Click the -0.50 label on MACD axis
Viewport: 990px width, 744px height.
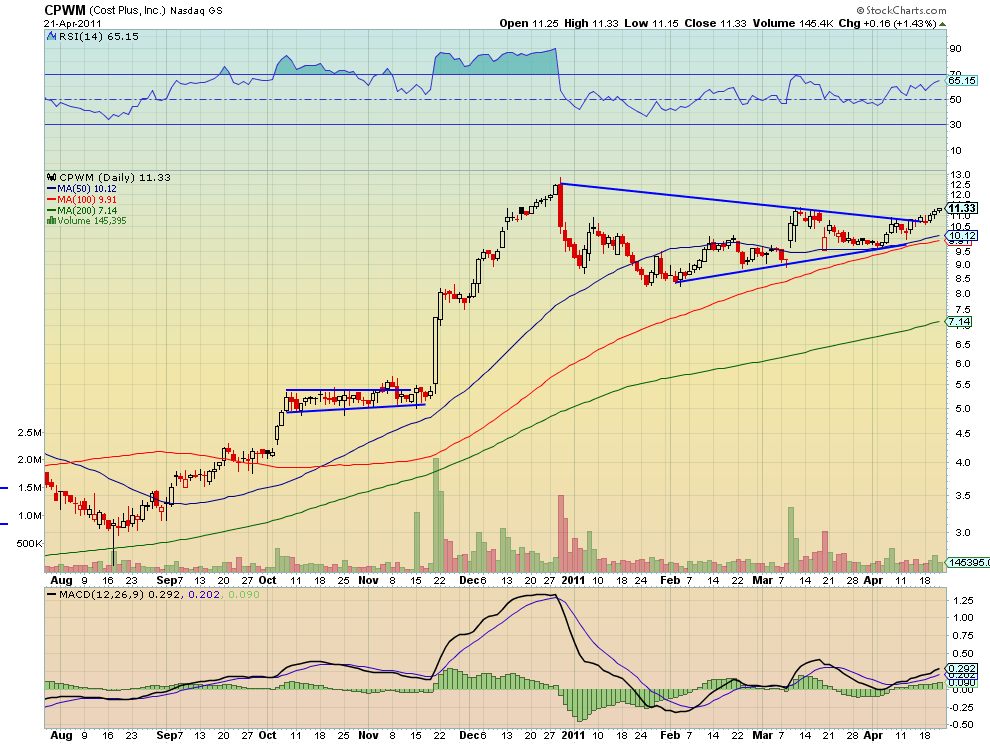[961, 724]
